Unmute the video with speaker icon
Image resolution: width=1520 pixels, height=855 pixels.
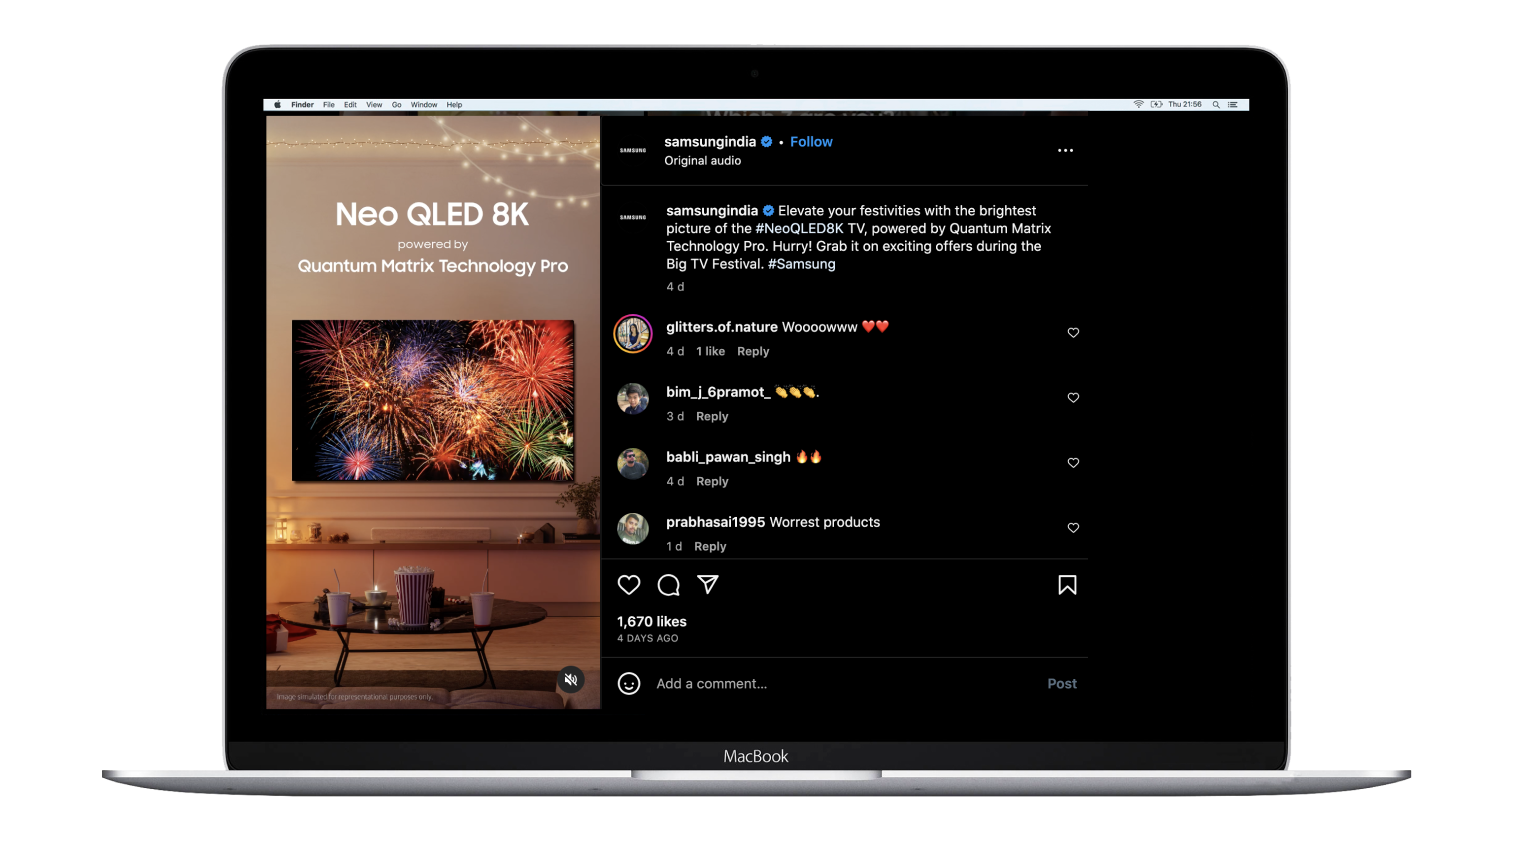(x=571, y=680)
